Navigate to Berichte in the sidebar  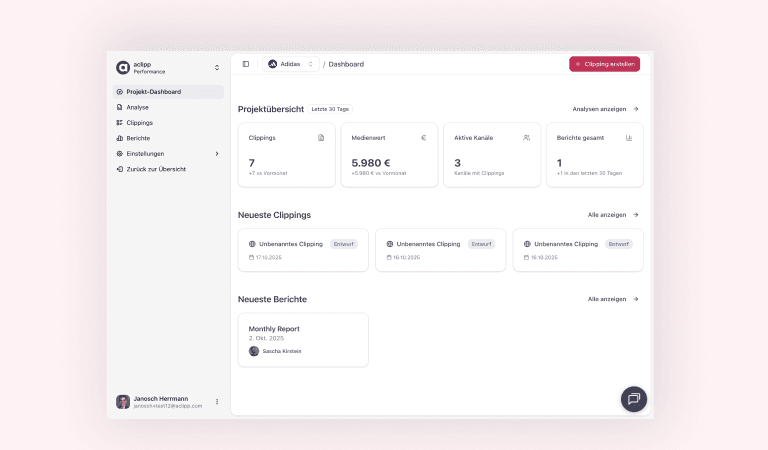coord(139,138)
